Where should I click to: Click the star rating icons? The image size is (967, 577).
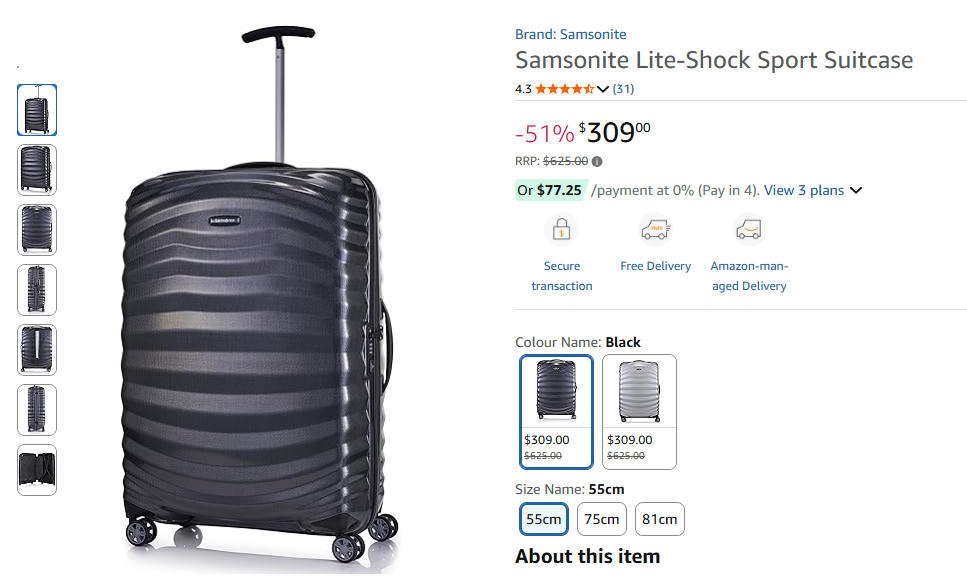point(564,89)
